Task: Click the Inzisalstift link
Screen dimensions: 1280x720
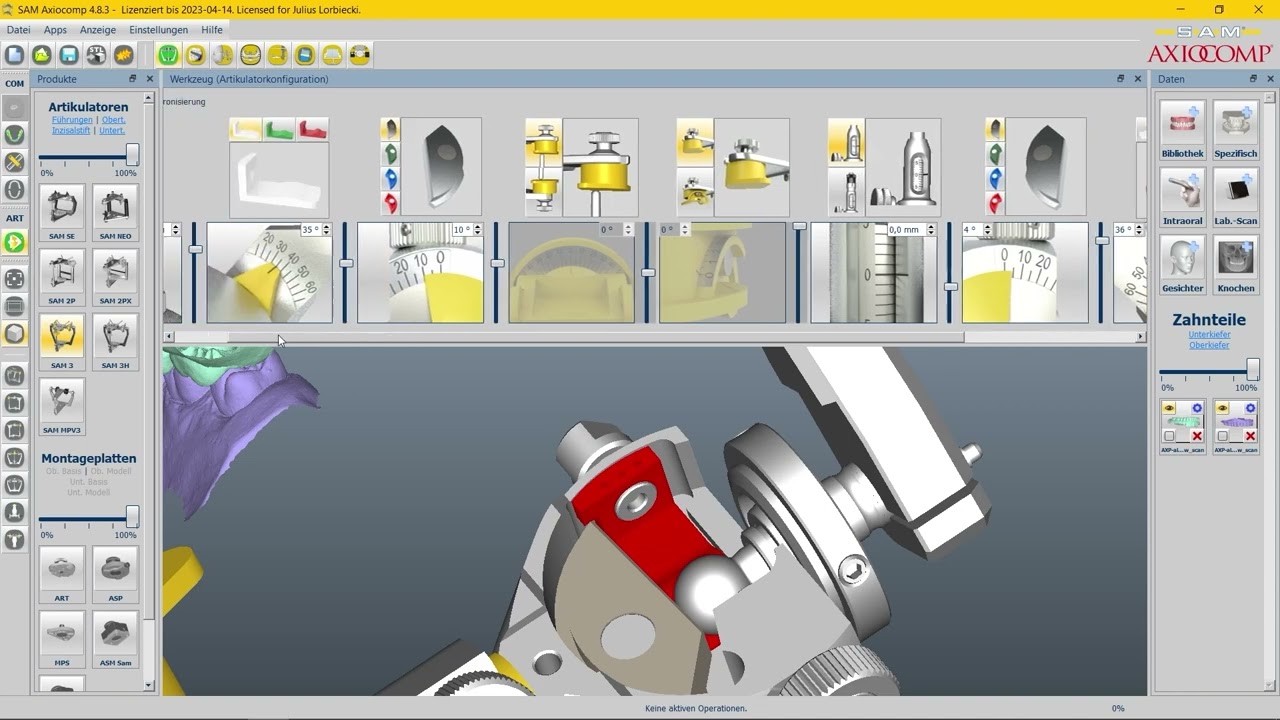Action: (71, 131)
